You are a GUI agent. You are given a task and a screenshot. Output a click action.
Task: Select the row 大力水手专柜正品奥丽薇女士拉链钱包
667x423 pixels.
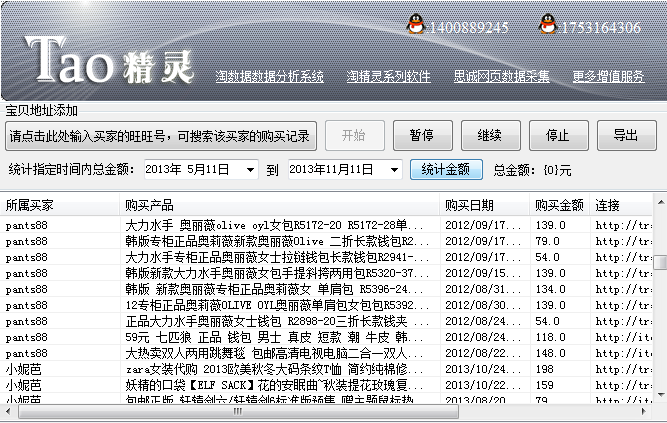(326, 257)
